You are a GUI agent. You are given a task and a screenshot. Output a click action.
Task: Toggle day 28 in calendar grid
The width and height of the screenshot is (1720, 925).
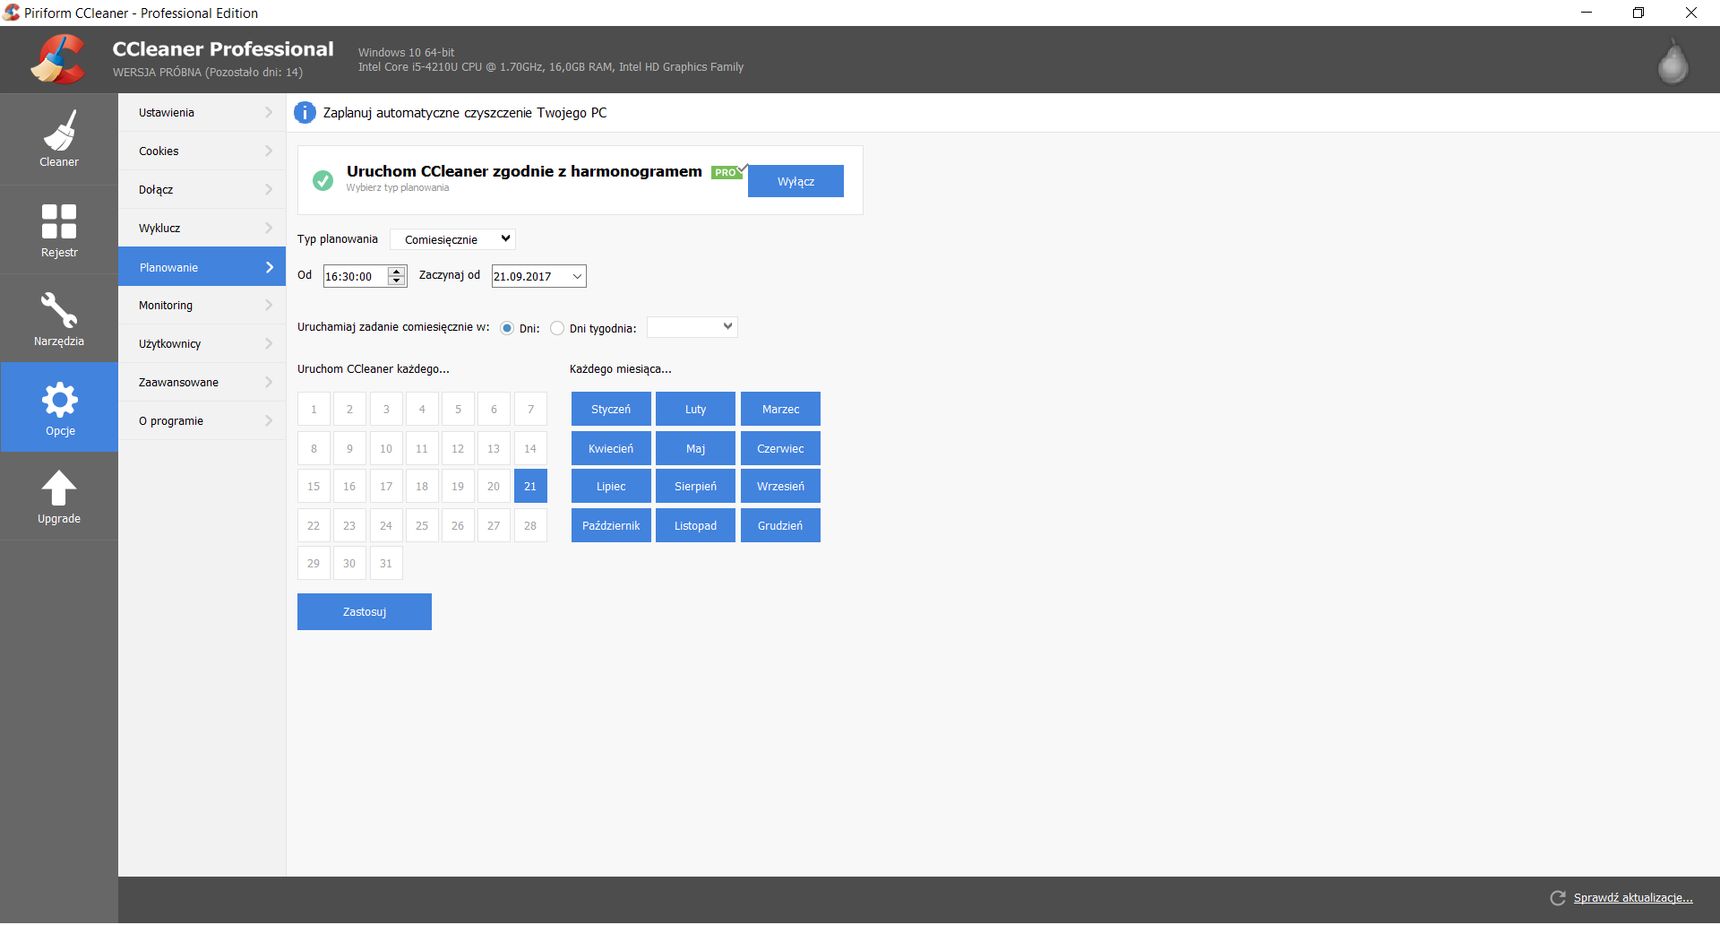(x=530, y=525)
